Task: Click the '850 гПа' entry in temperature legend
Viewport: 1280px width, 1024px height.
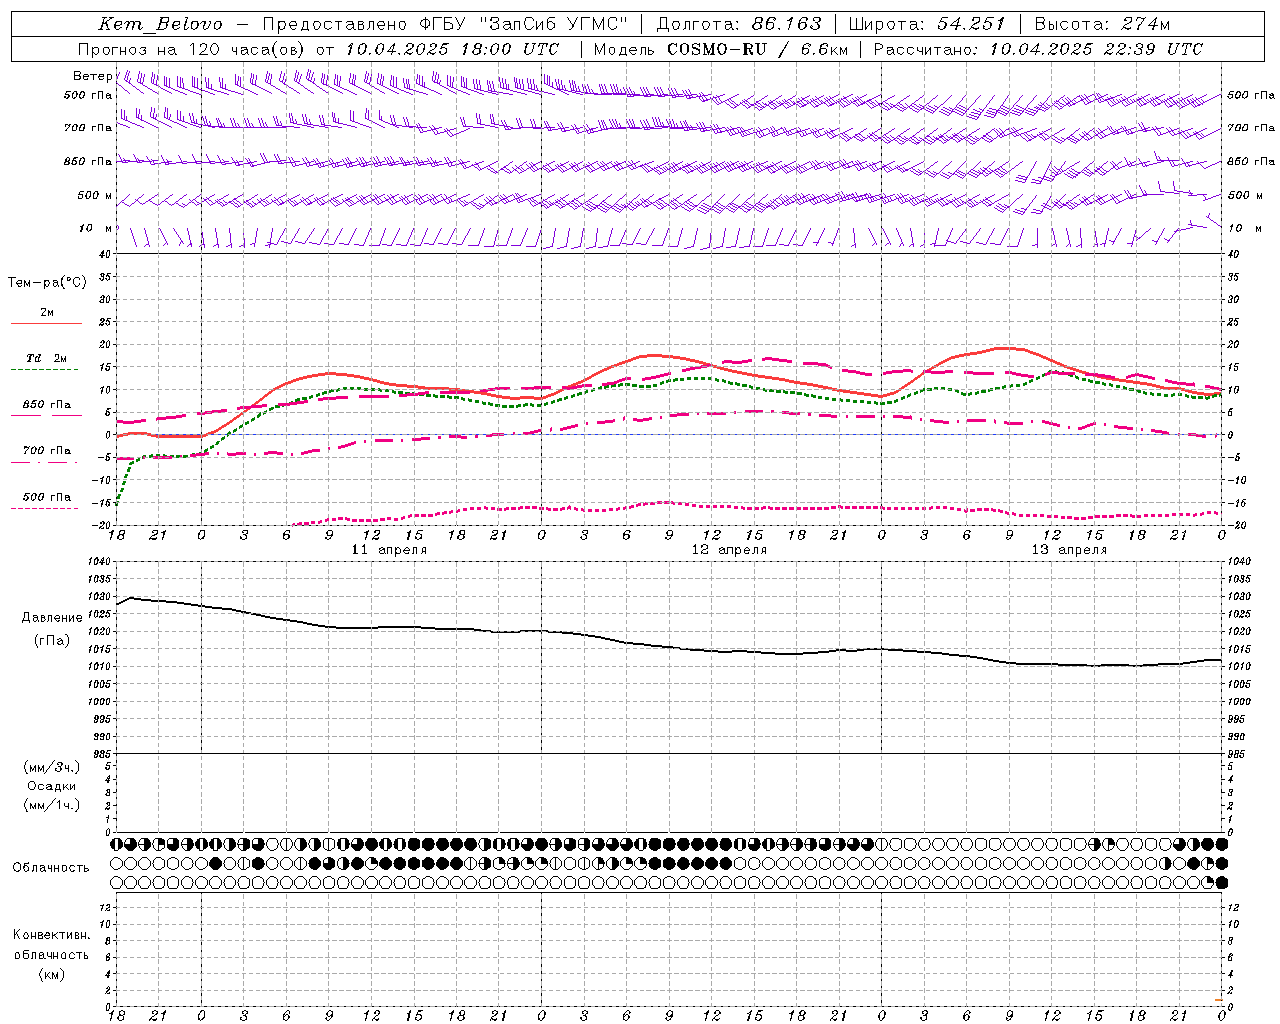Action: pos(47,405)
